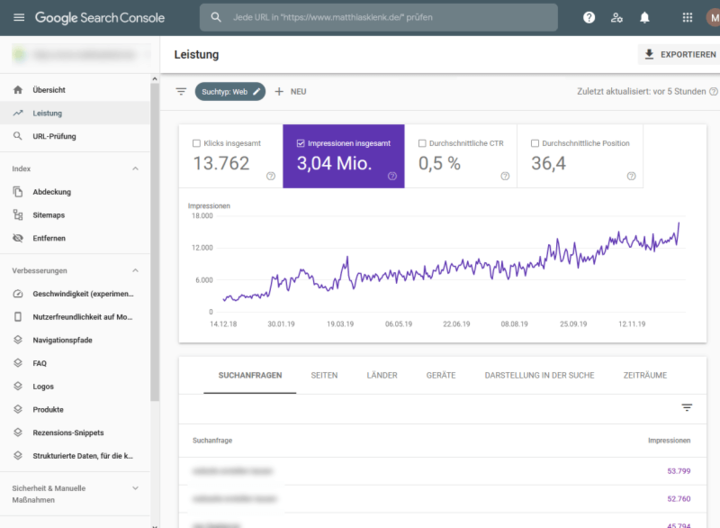The width and height of the screenshot is (720, 528).
Task: Open the Google apps grid
Action: point(687,17)
